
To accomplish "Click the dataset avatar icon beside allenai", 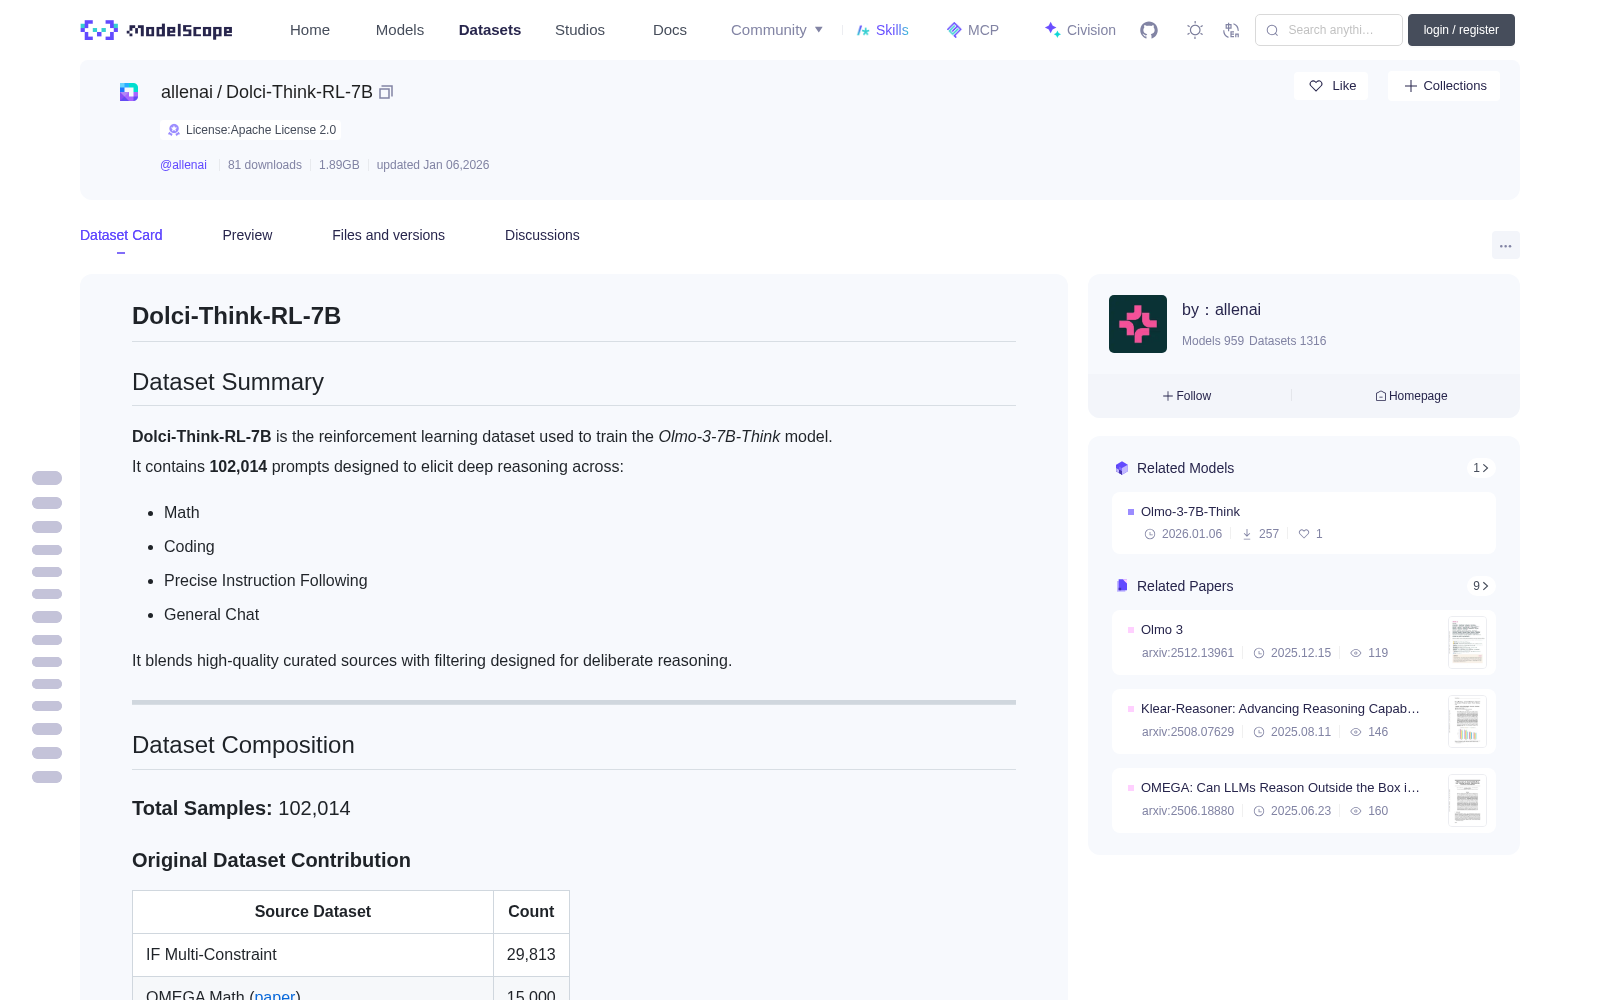I will [129, 92].
